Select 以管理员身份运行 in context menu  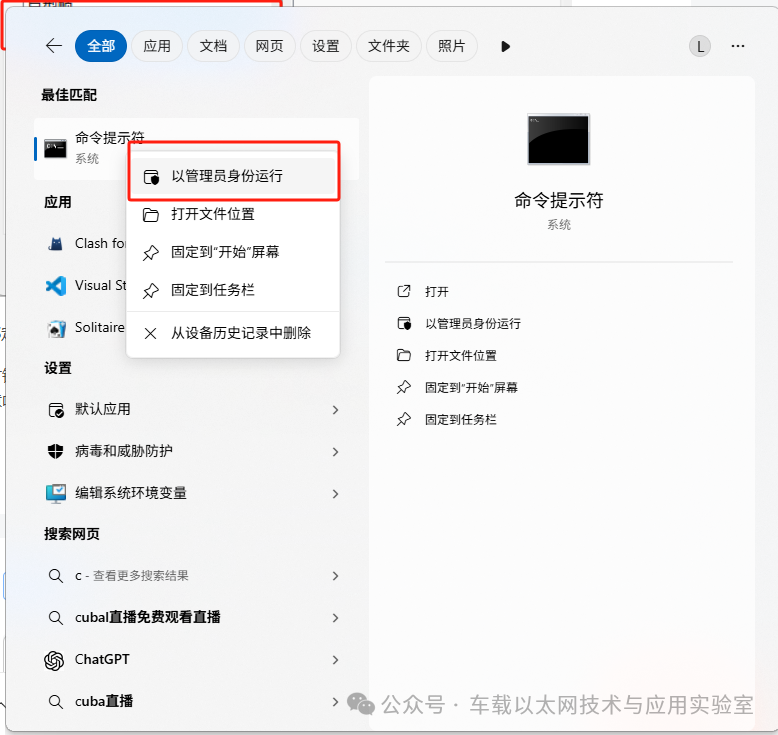[x=233, y=176]
